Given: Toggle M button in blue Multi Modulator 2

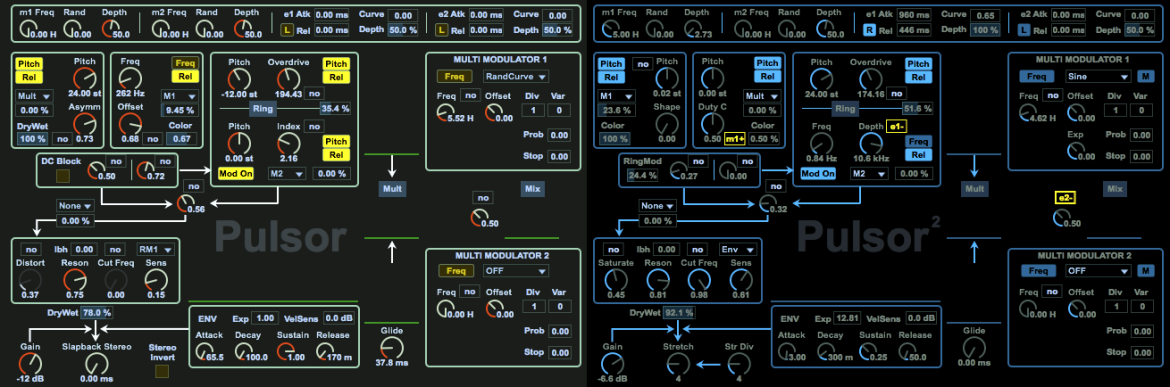Looking at the screenshot, I should pos(1144,271).
